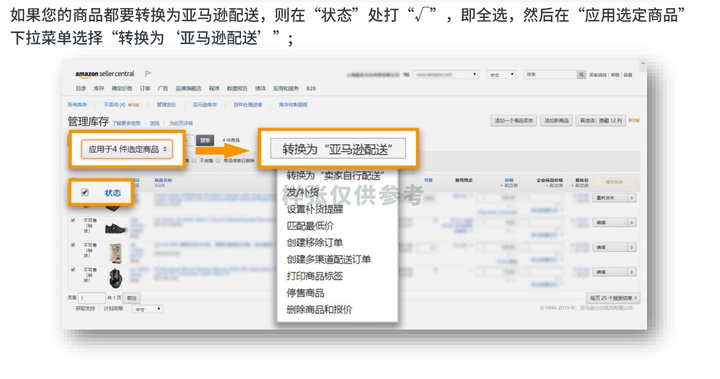
Task: Click the 前往 page button
Action: 132,298
